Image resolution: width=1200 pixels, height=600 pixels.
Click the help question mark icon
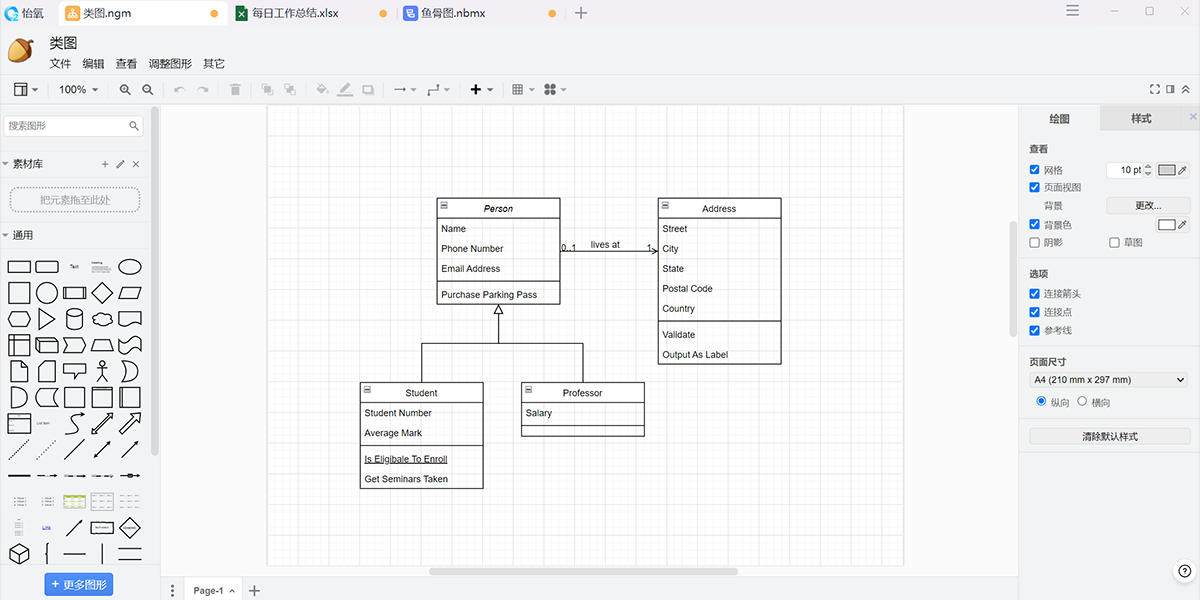pyautogui.click(x=1184, y=571)
